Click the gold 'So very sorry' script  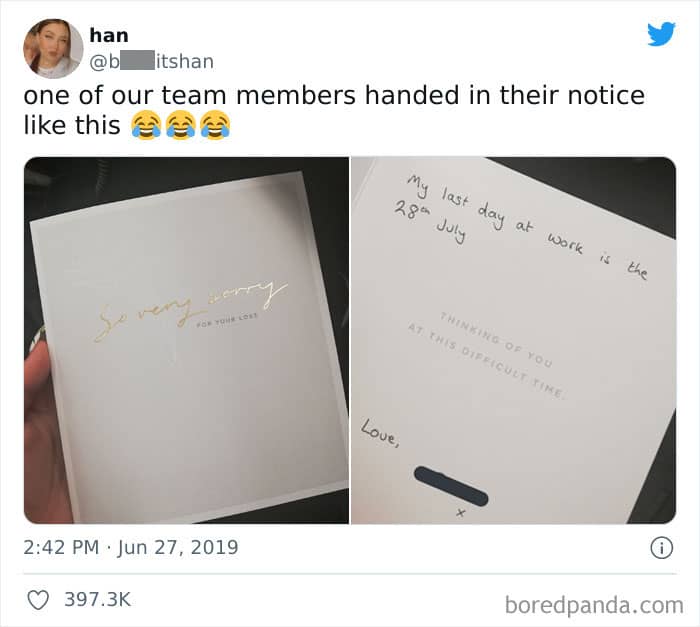click(191, 309)
